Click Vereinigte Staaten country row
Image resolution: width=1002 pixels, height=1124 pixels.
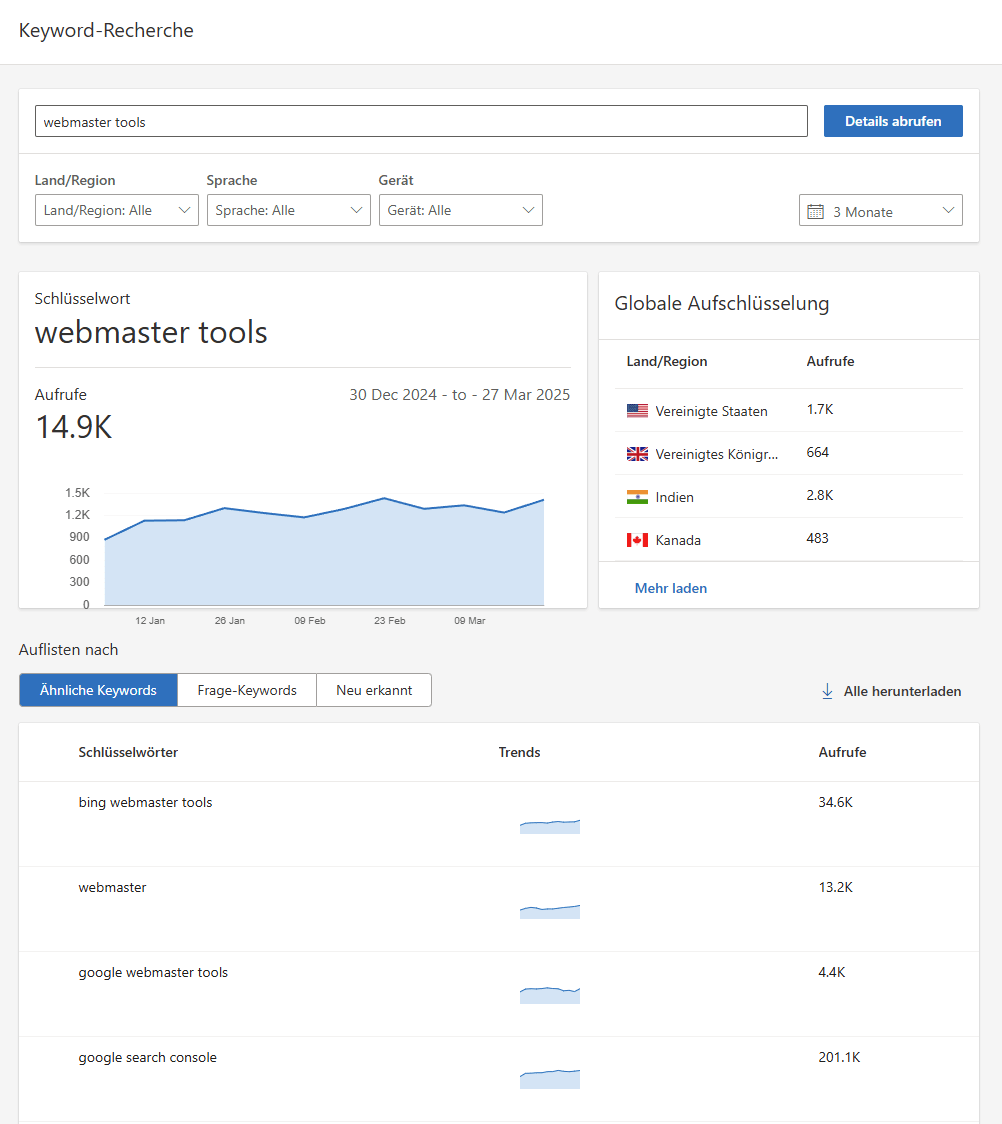tap(788, 410)
